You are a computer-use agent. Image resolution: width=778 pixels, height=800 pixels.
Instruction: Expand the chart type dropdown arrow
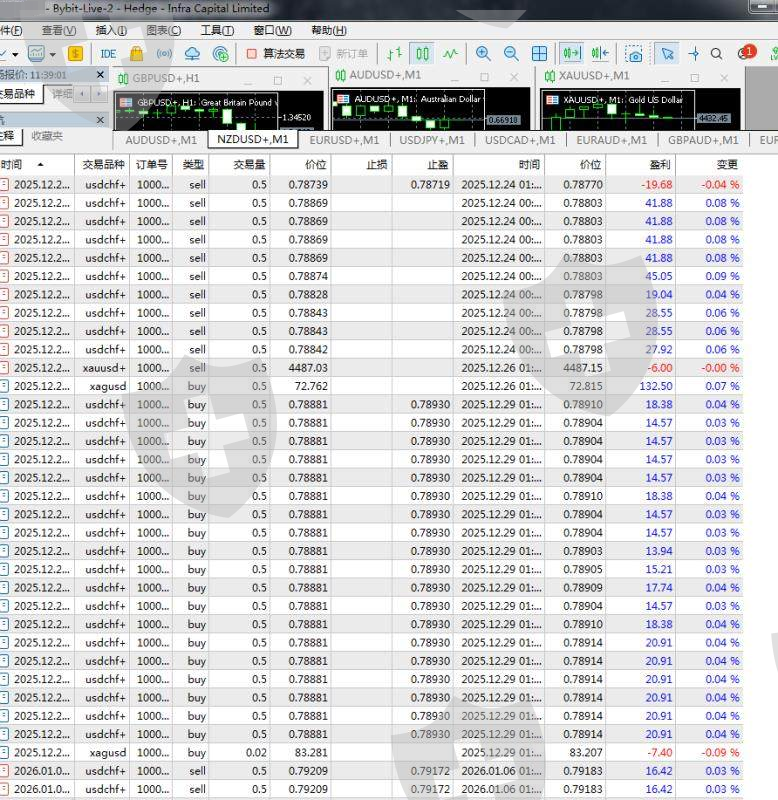click(x=15, y=54)
